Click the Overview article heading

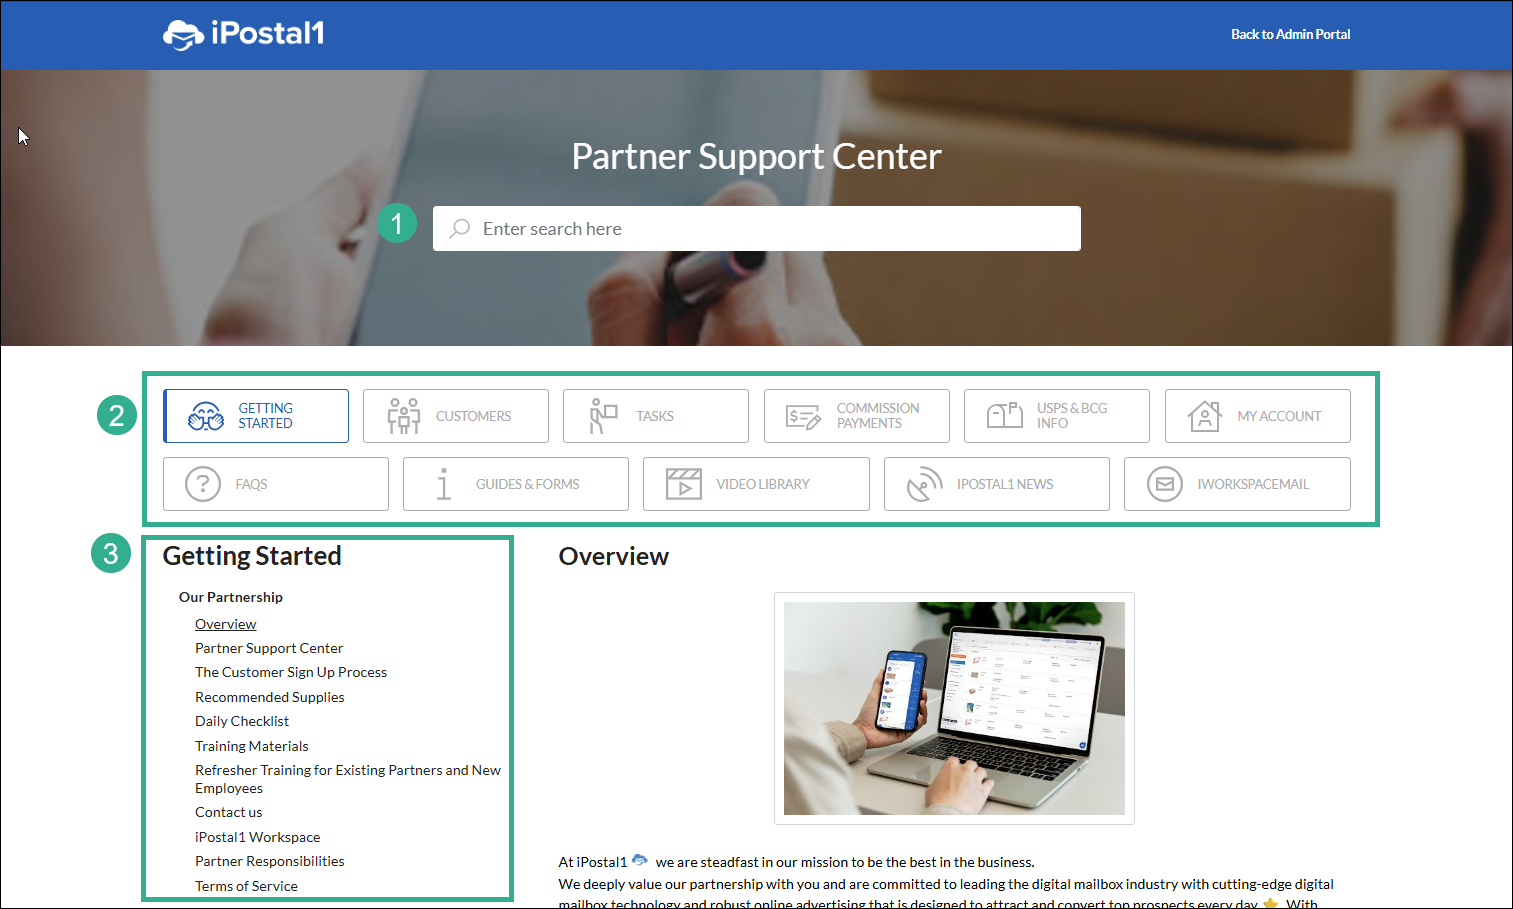click(x=614, y=557)
